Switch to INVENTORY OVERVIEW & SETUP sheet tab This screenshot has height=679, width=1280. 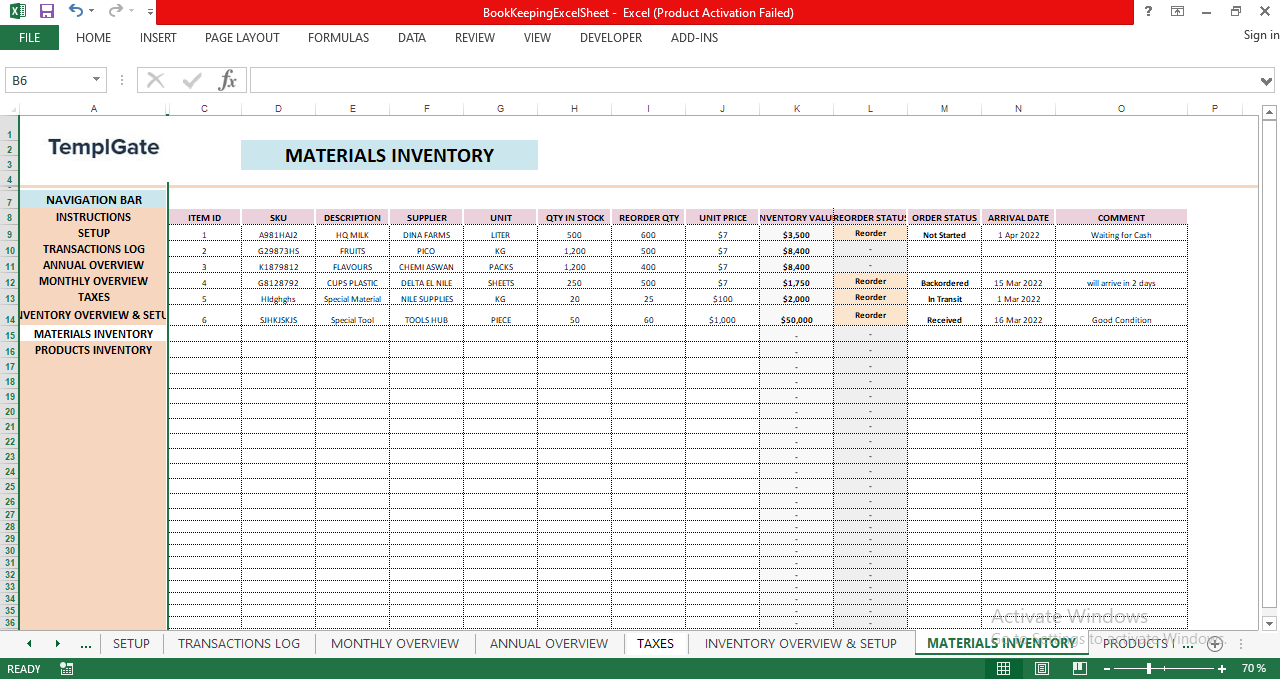(x=801, y=643)
